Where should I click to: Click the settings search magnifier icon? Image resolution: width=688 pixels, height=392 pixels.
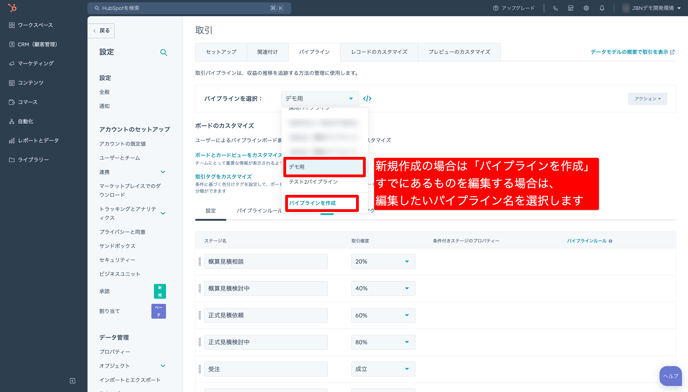[163, 53]
